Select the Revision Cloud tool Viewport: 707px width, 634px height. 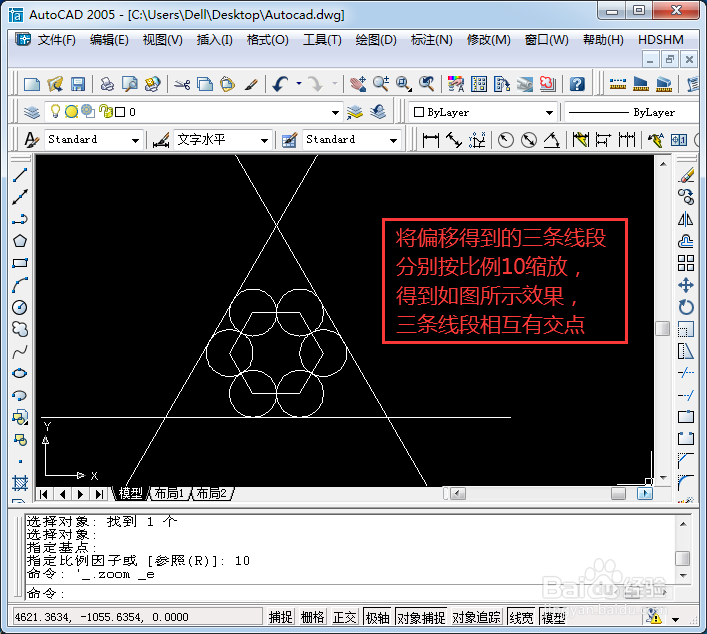[20, 330]
